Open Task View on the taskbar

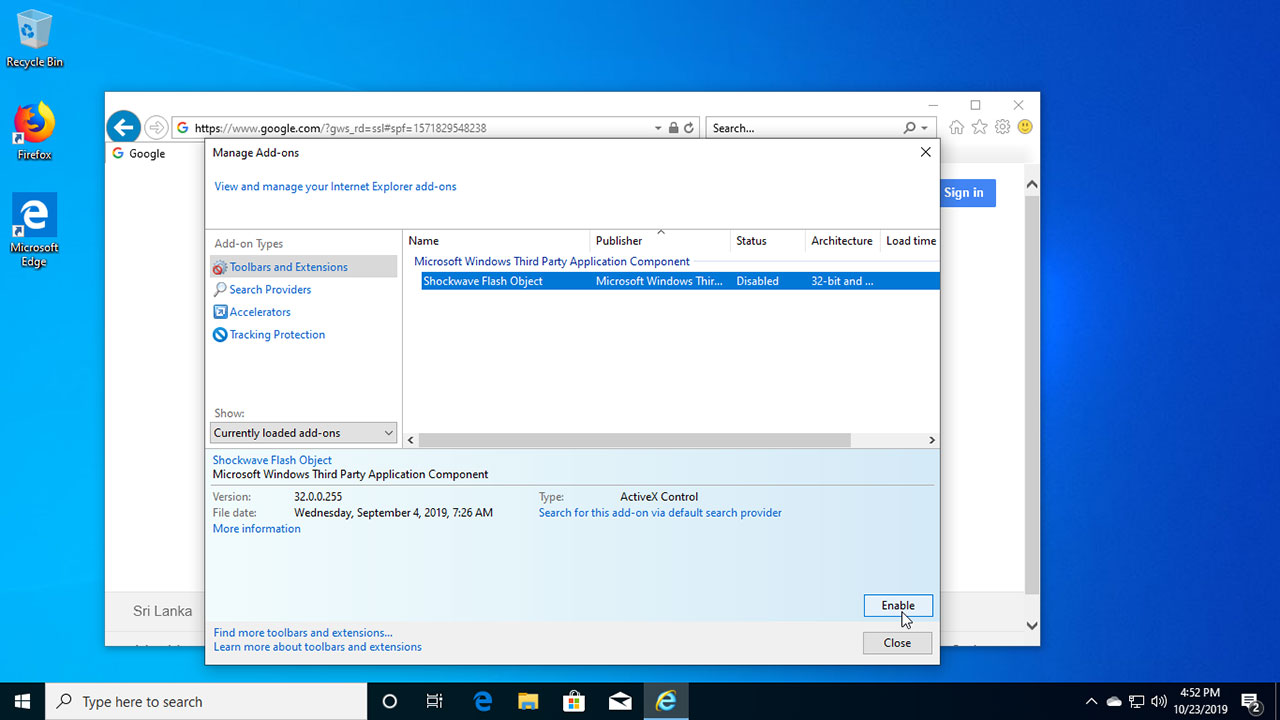435,701
